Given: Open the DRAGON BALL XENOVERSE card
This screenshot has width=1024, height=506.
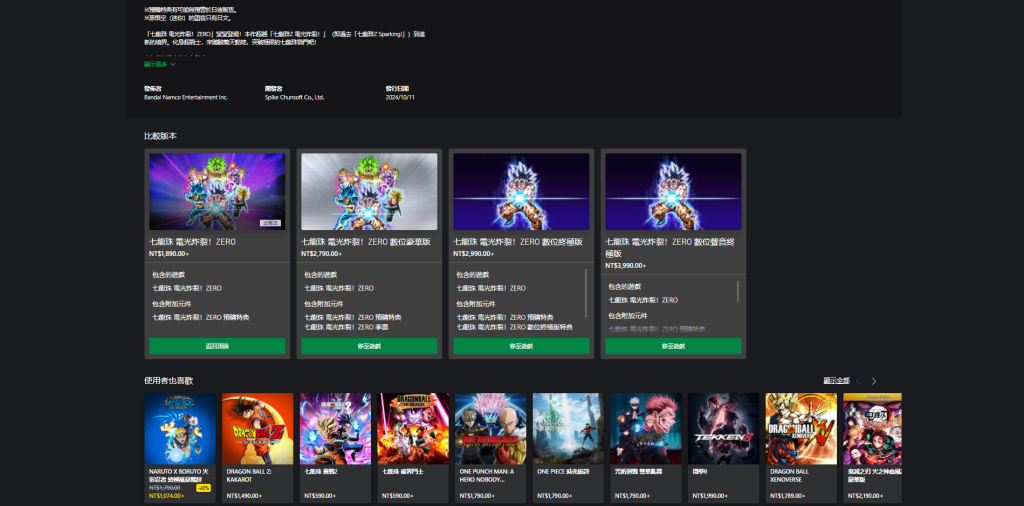Looking at the screenshot, I should pyautogui.click(x=801, y=448).
